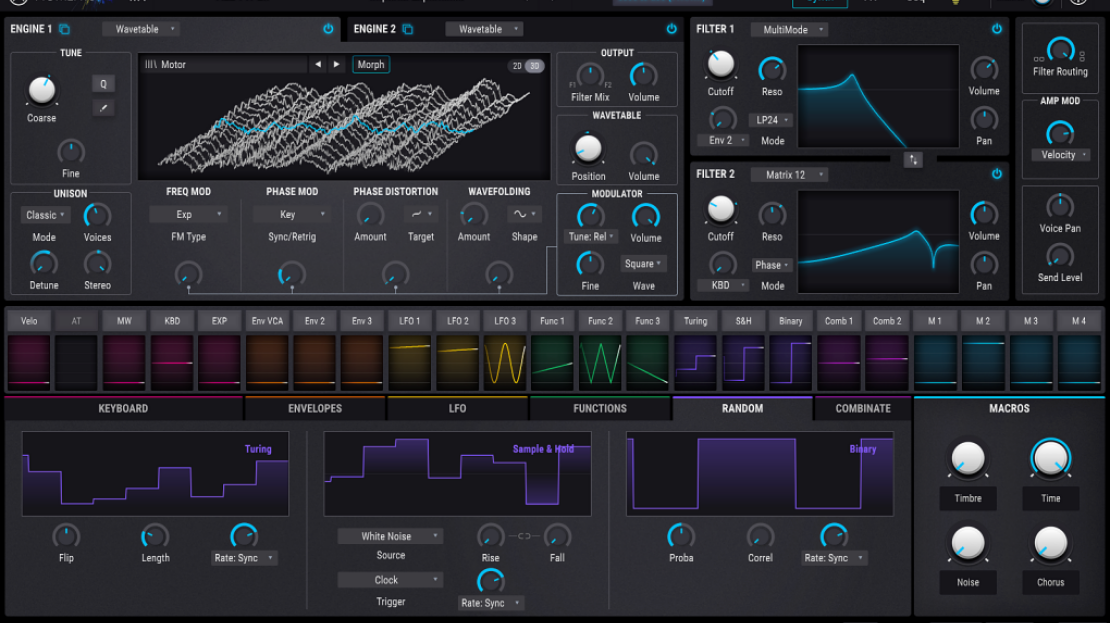This screenshot has height=623, width=1110.
Task: Open the Exp FM Type dropdown
Action: point(188,215)
